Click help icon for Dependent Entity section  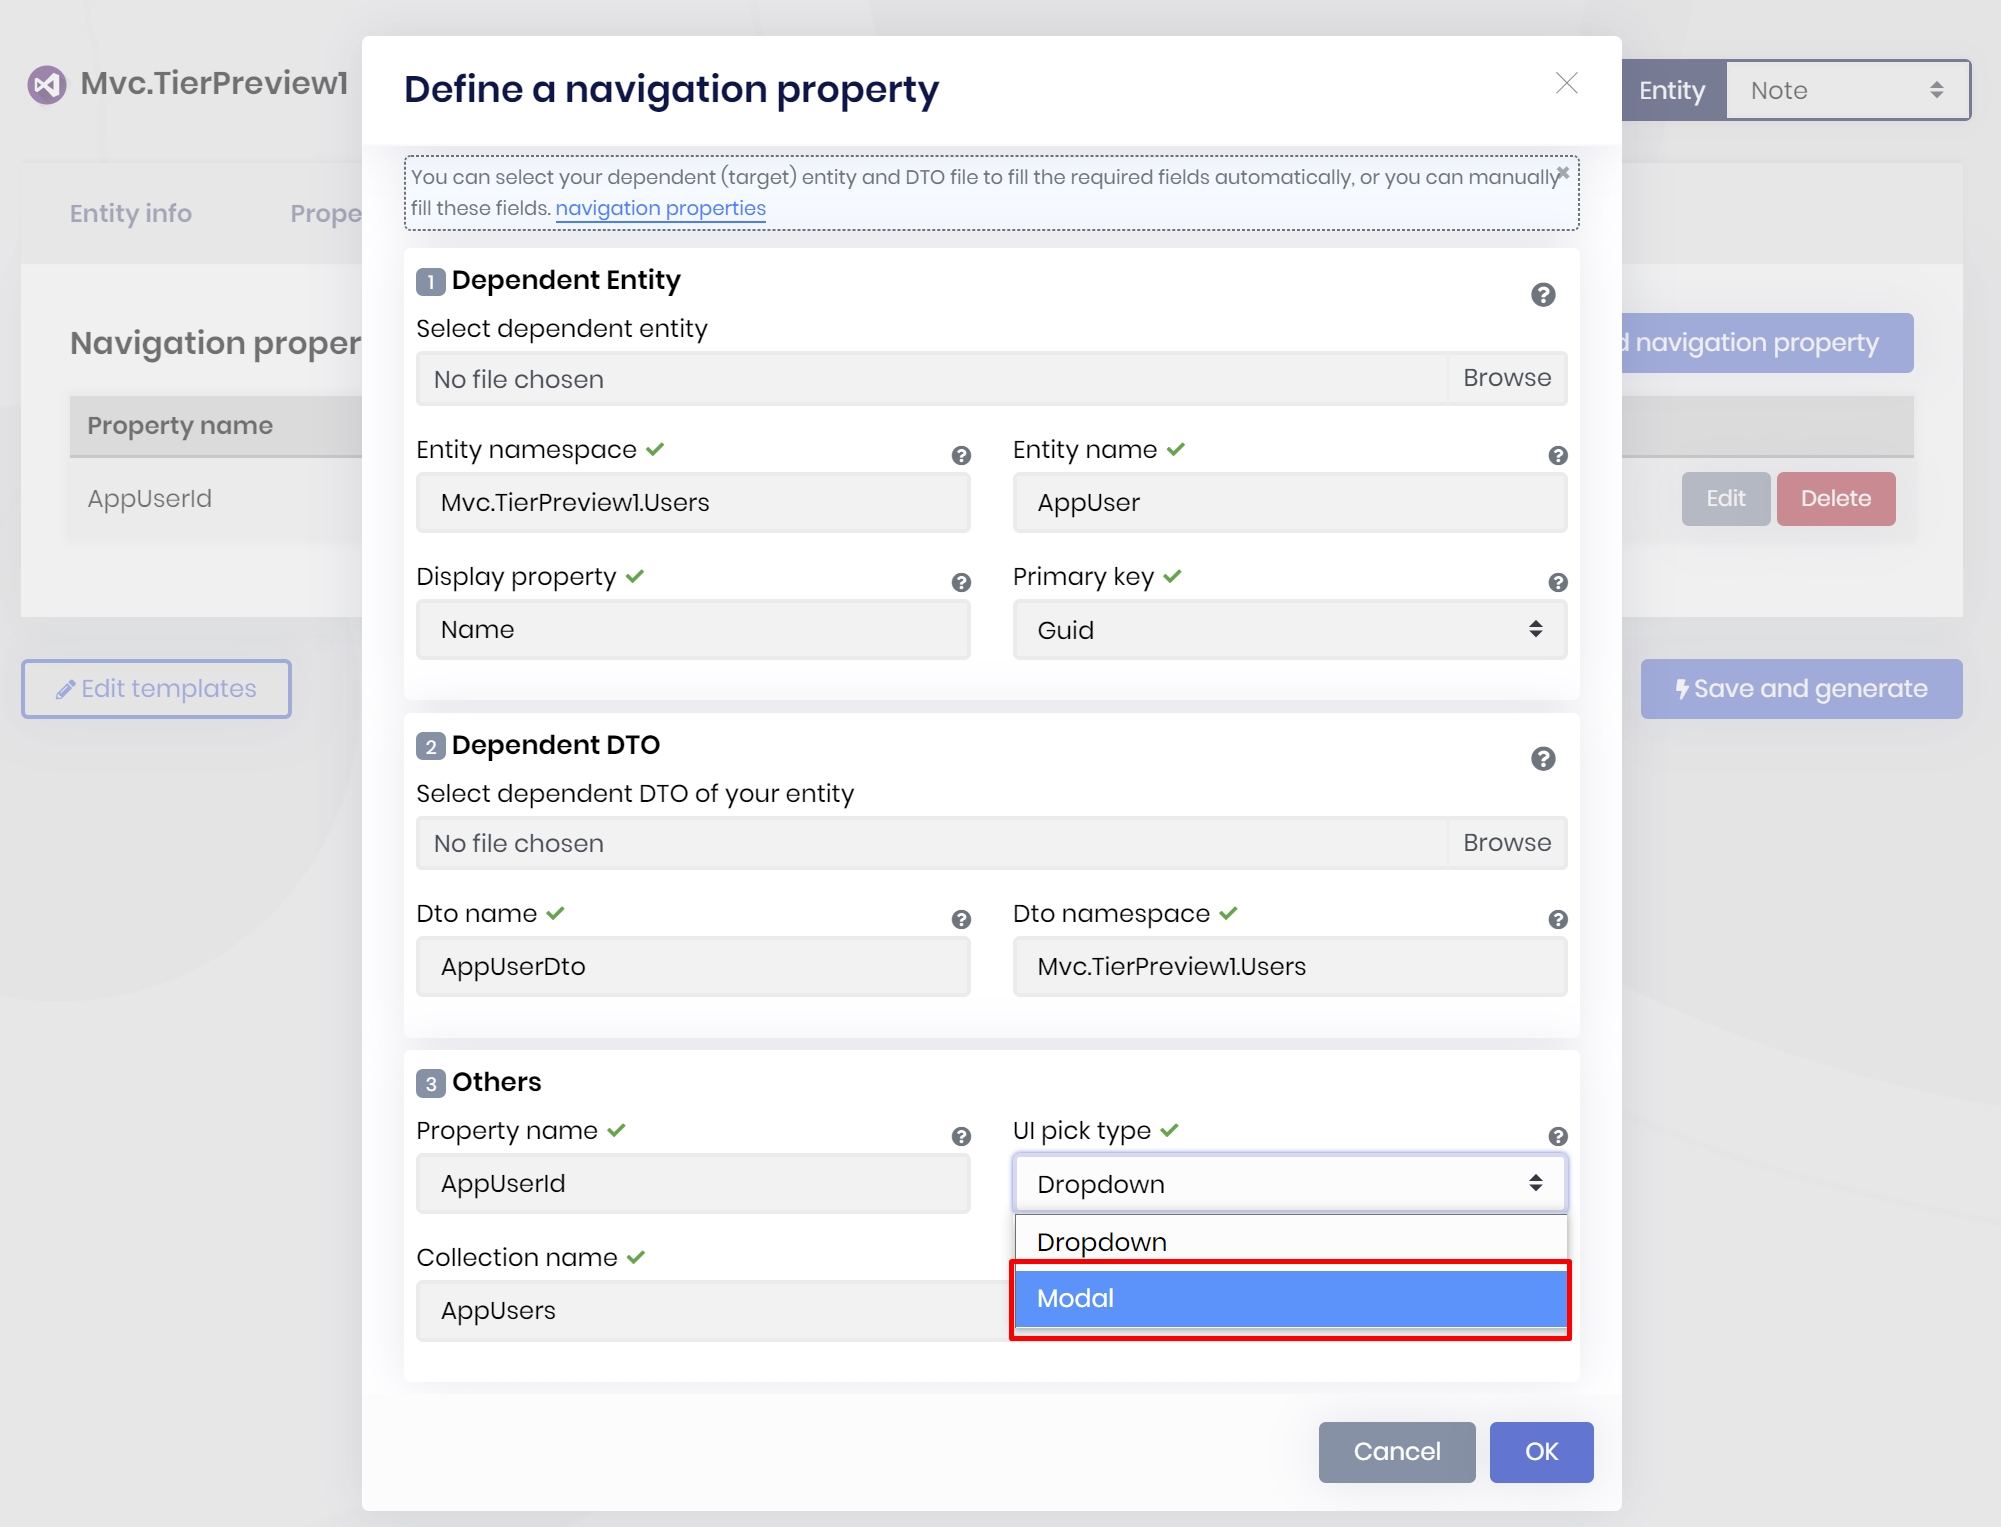pyautogui.click(x=1542, y=295)
